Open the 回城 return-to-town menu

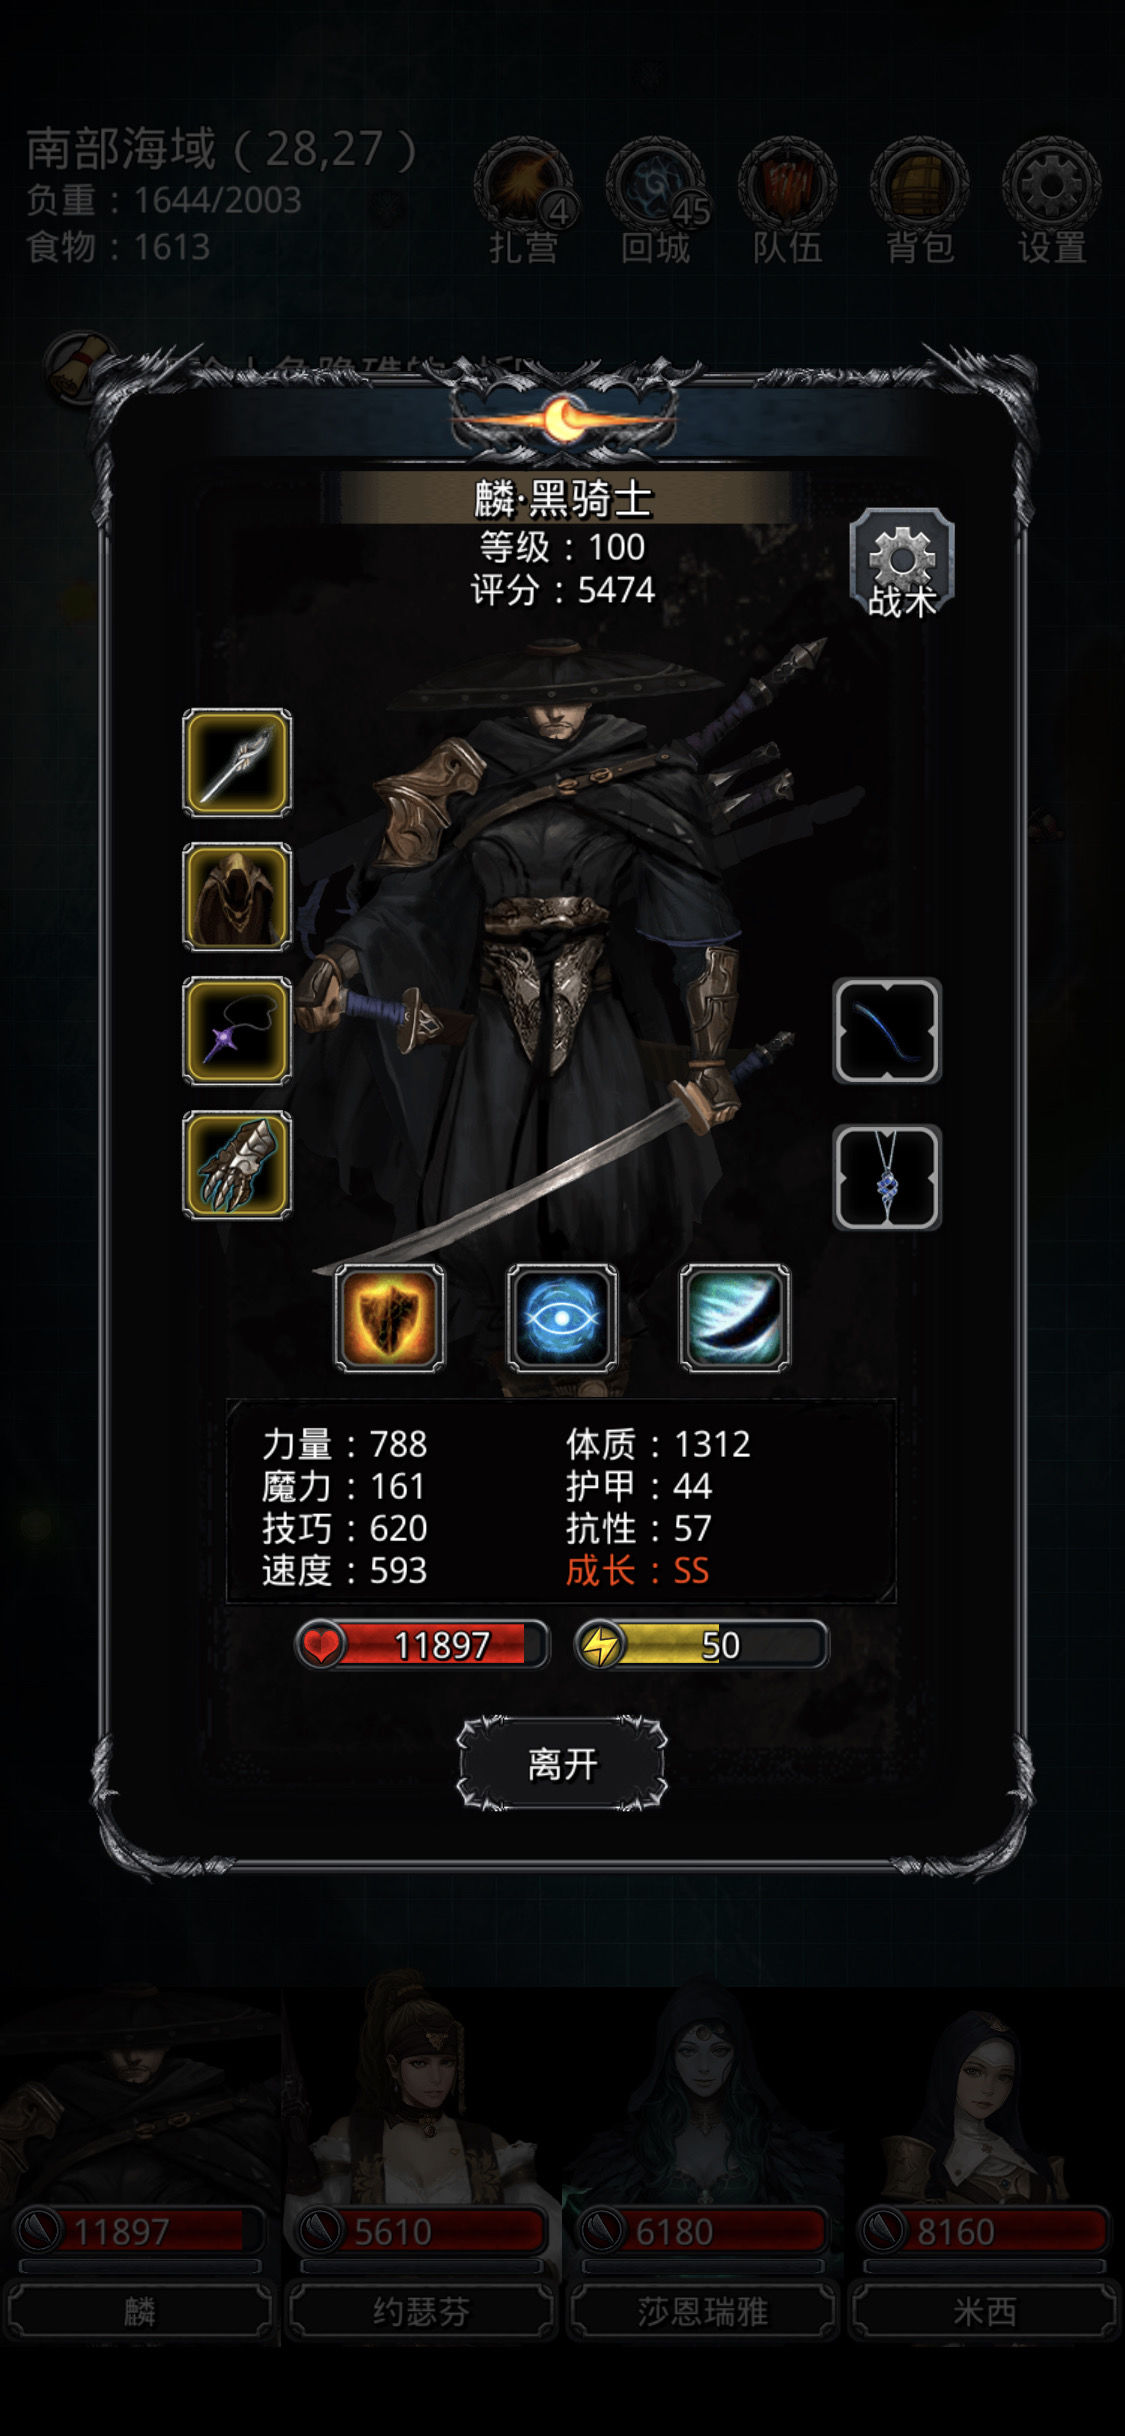tap(656, 202)
